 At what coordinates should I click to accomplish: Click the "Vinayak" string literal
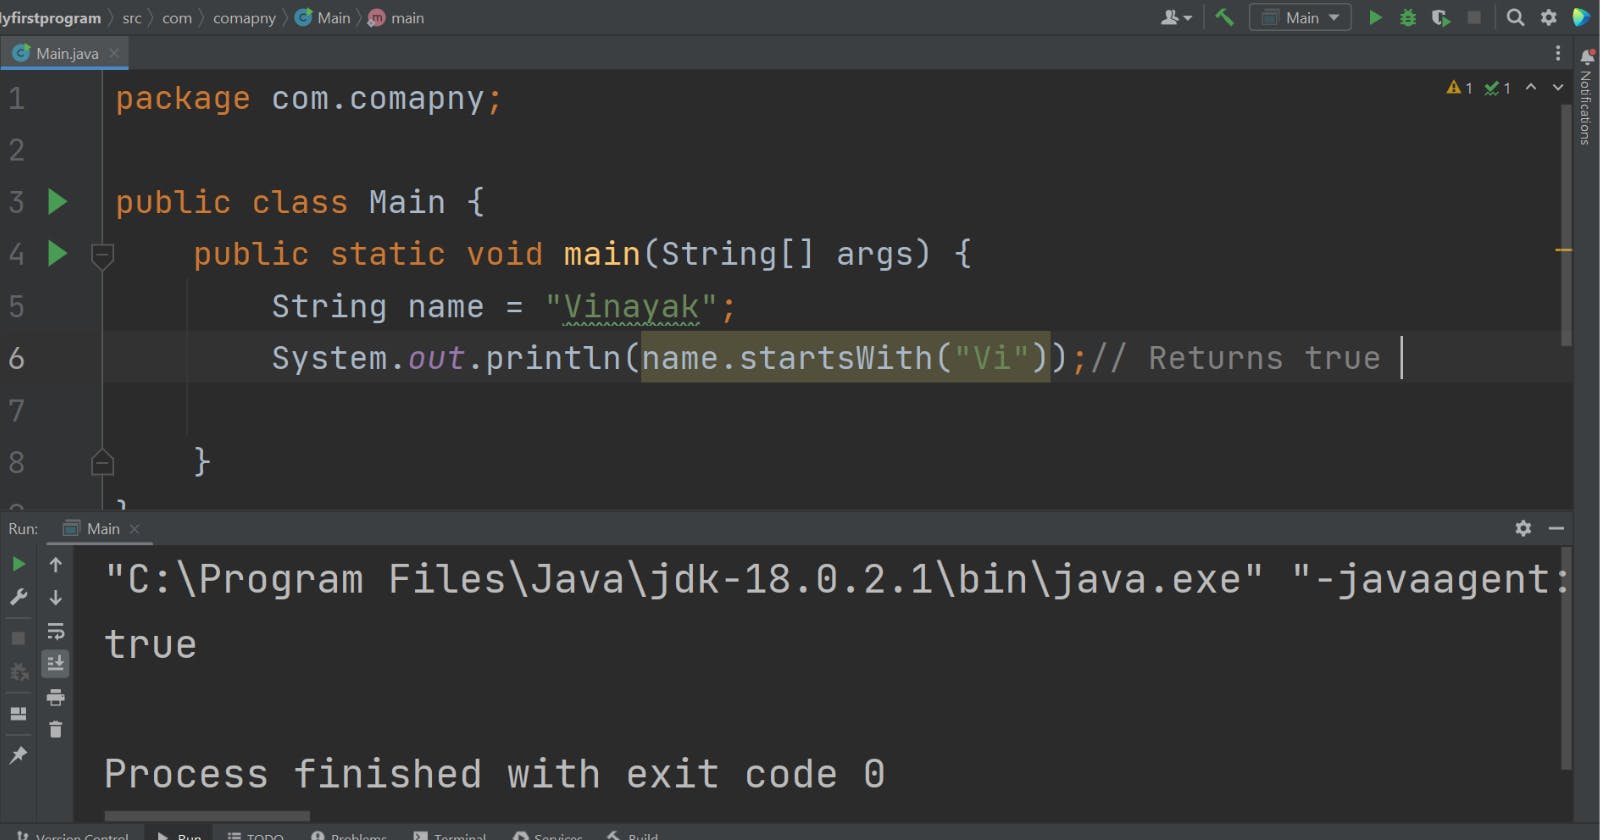(631, 306)
